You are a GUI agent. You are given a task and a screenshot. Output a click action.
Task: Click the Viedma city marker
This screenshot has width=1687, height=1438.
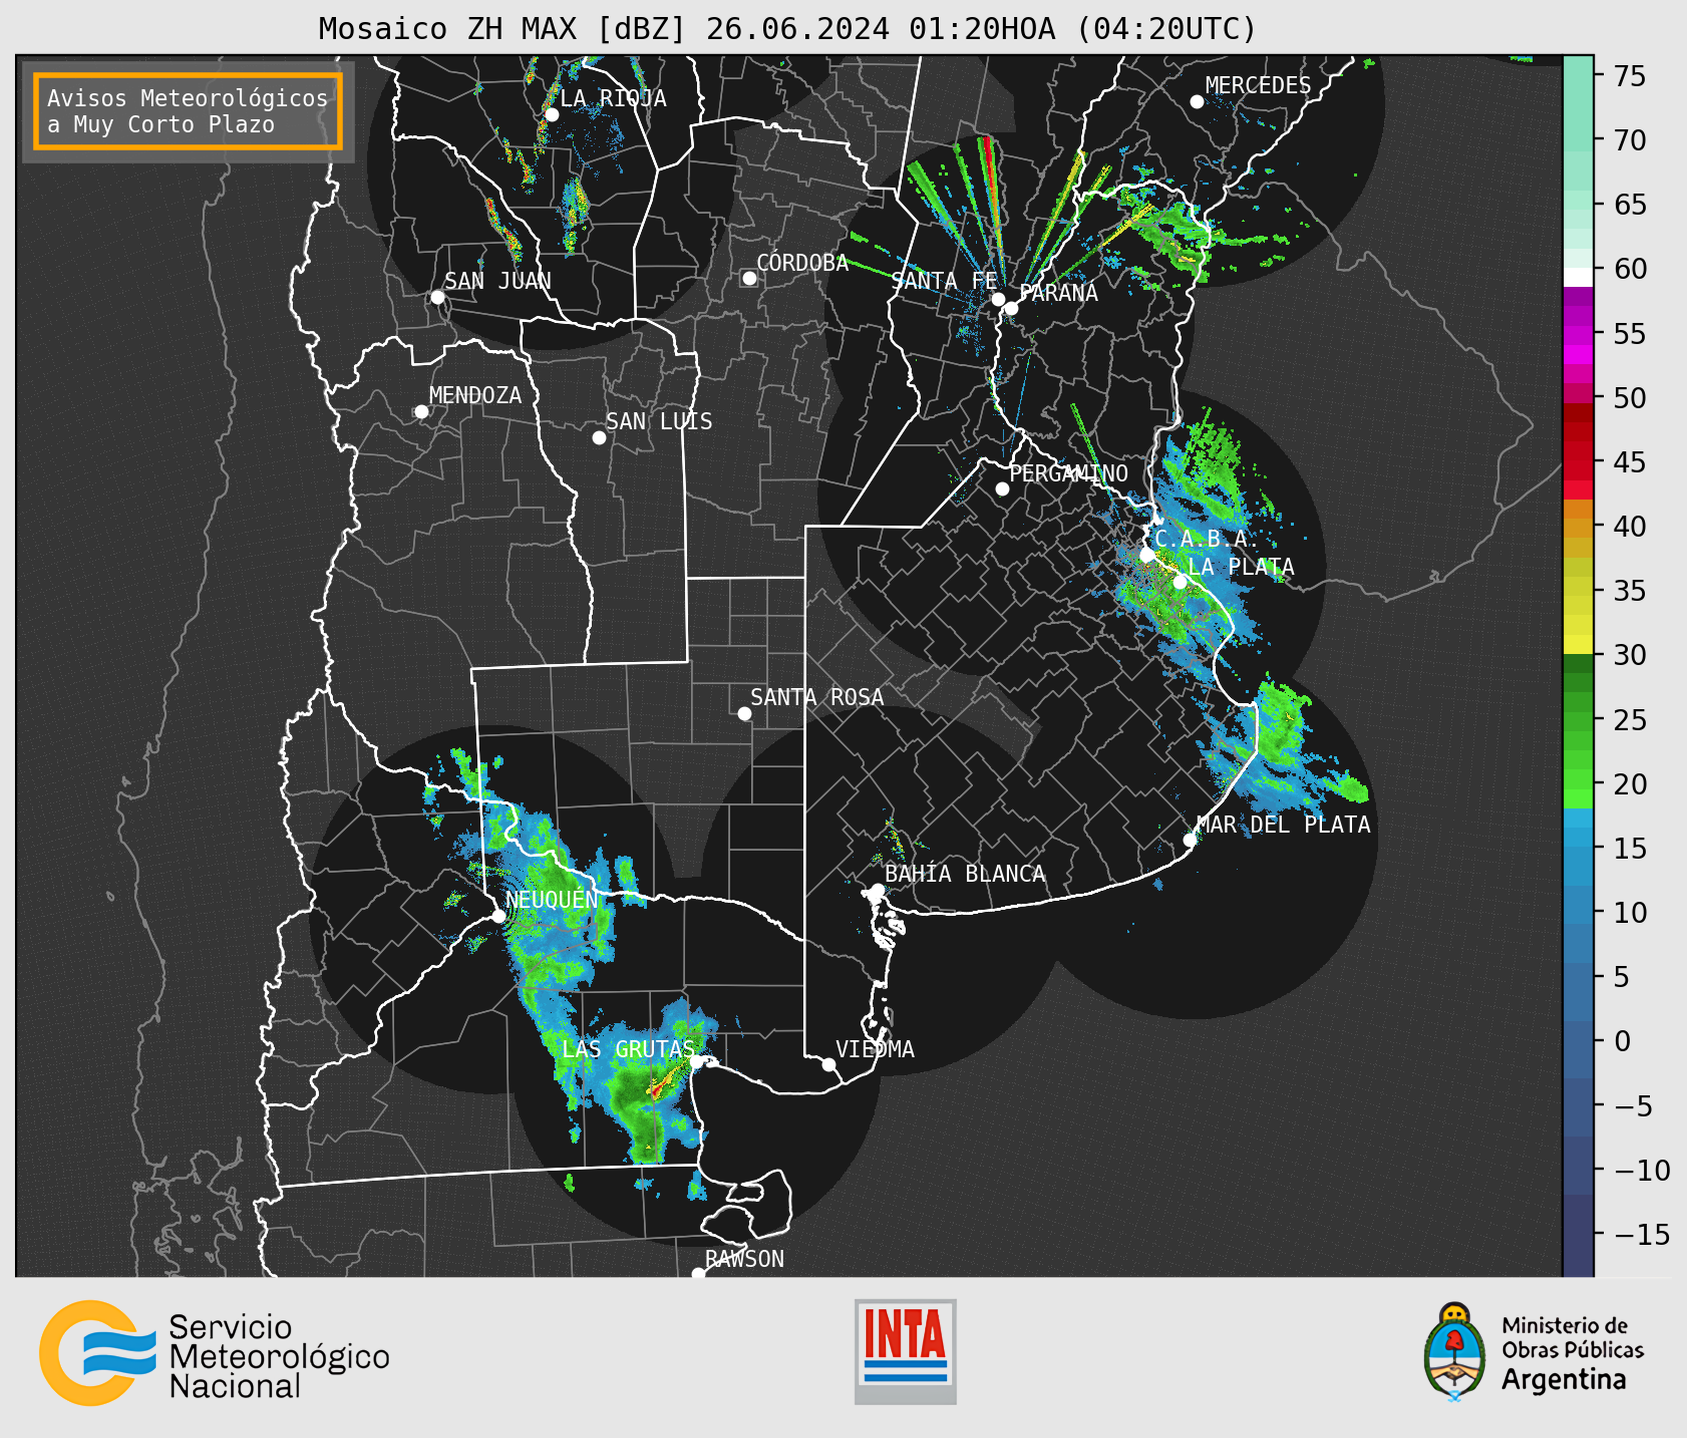828,1065
